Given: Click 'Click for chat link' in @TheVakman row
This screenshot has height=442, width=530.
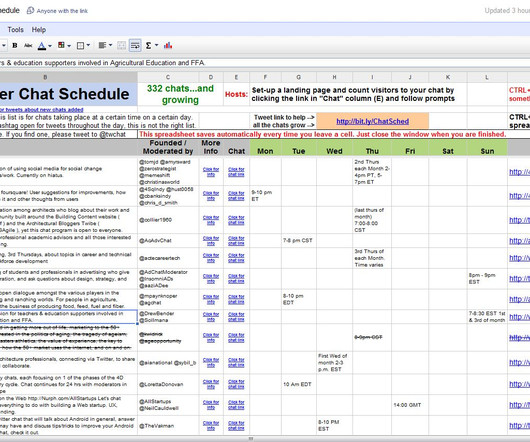Looking at the screenshot, I should click(x=236, y=426).
